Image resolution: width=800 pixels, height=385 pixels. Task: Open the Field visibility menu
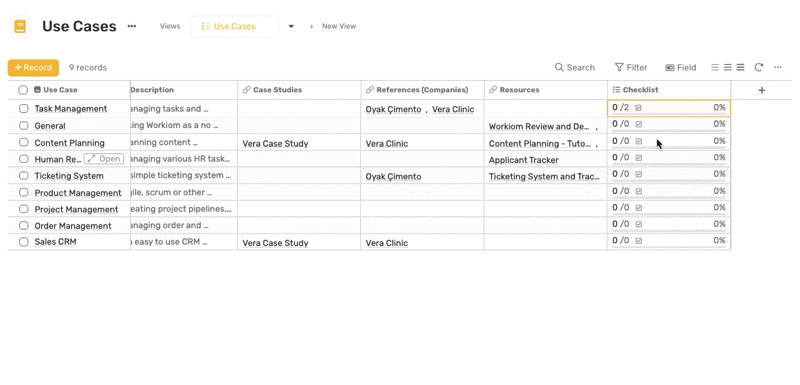681,67
